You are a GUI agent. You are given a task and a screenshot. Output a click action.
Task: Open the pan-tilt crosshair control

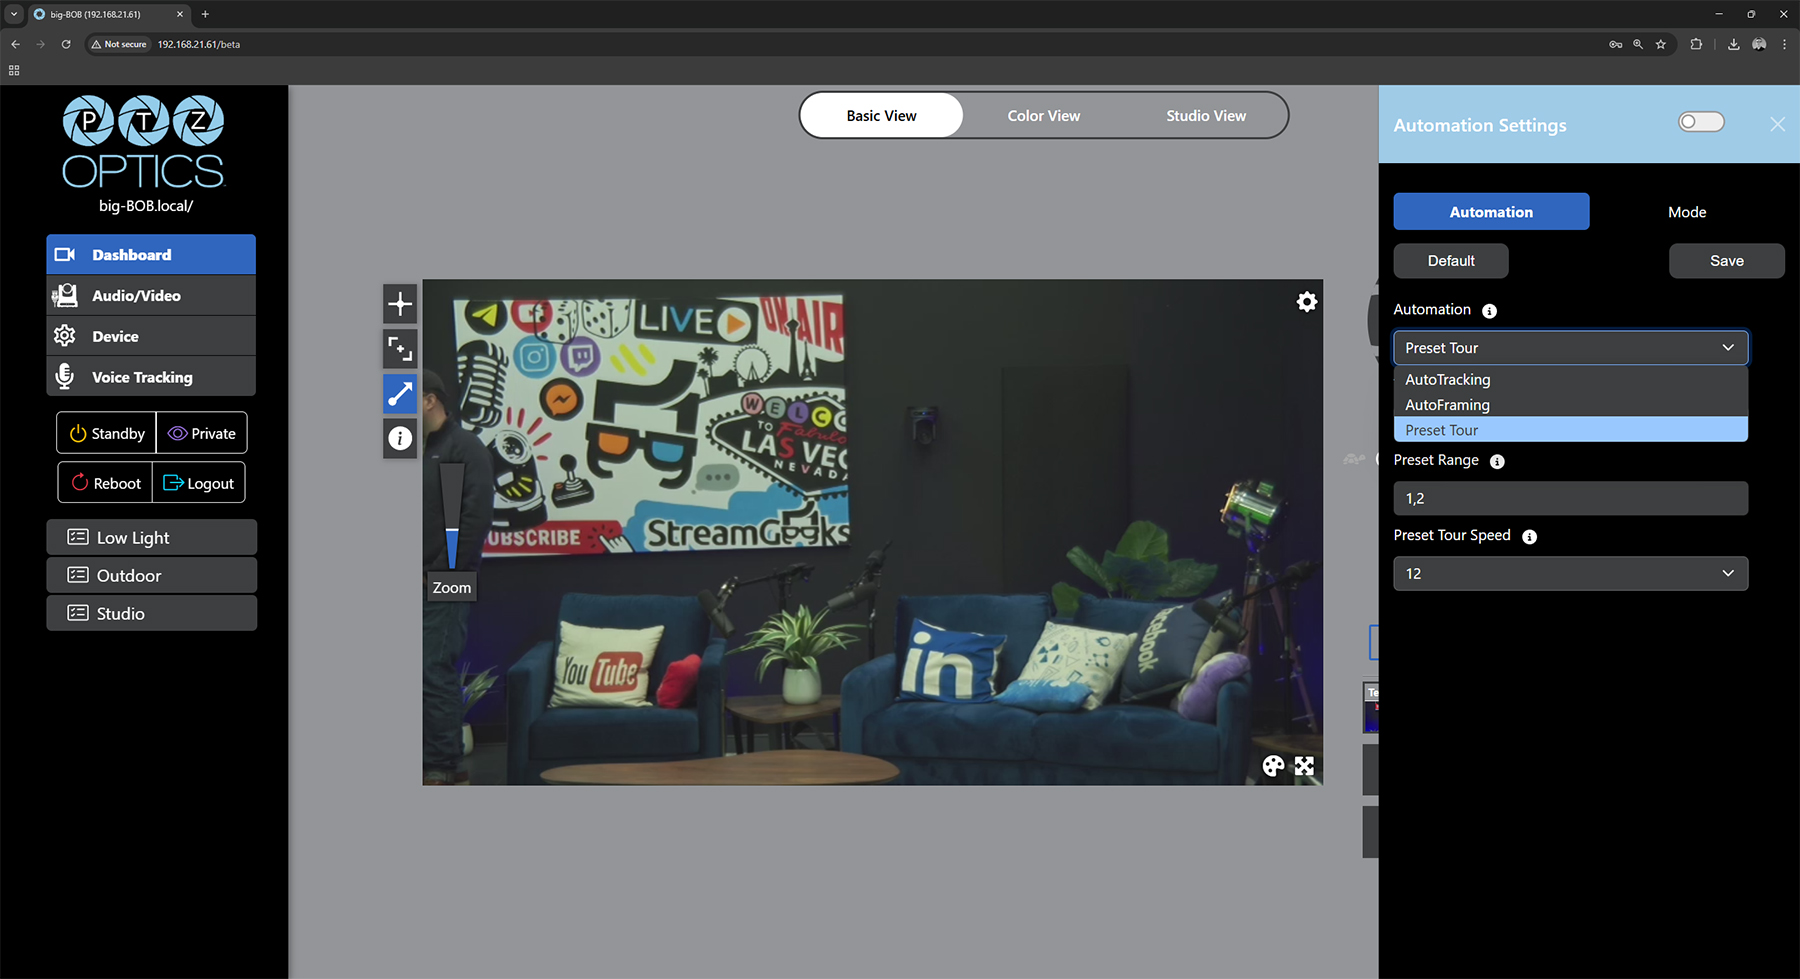click(400, 304)
